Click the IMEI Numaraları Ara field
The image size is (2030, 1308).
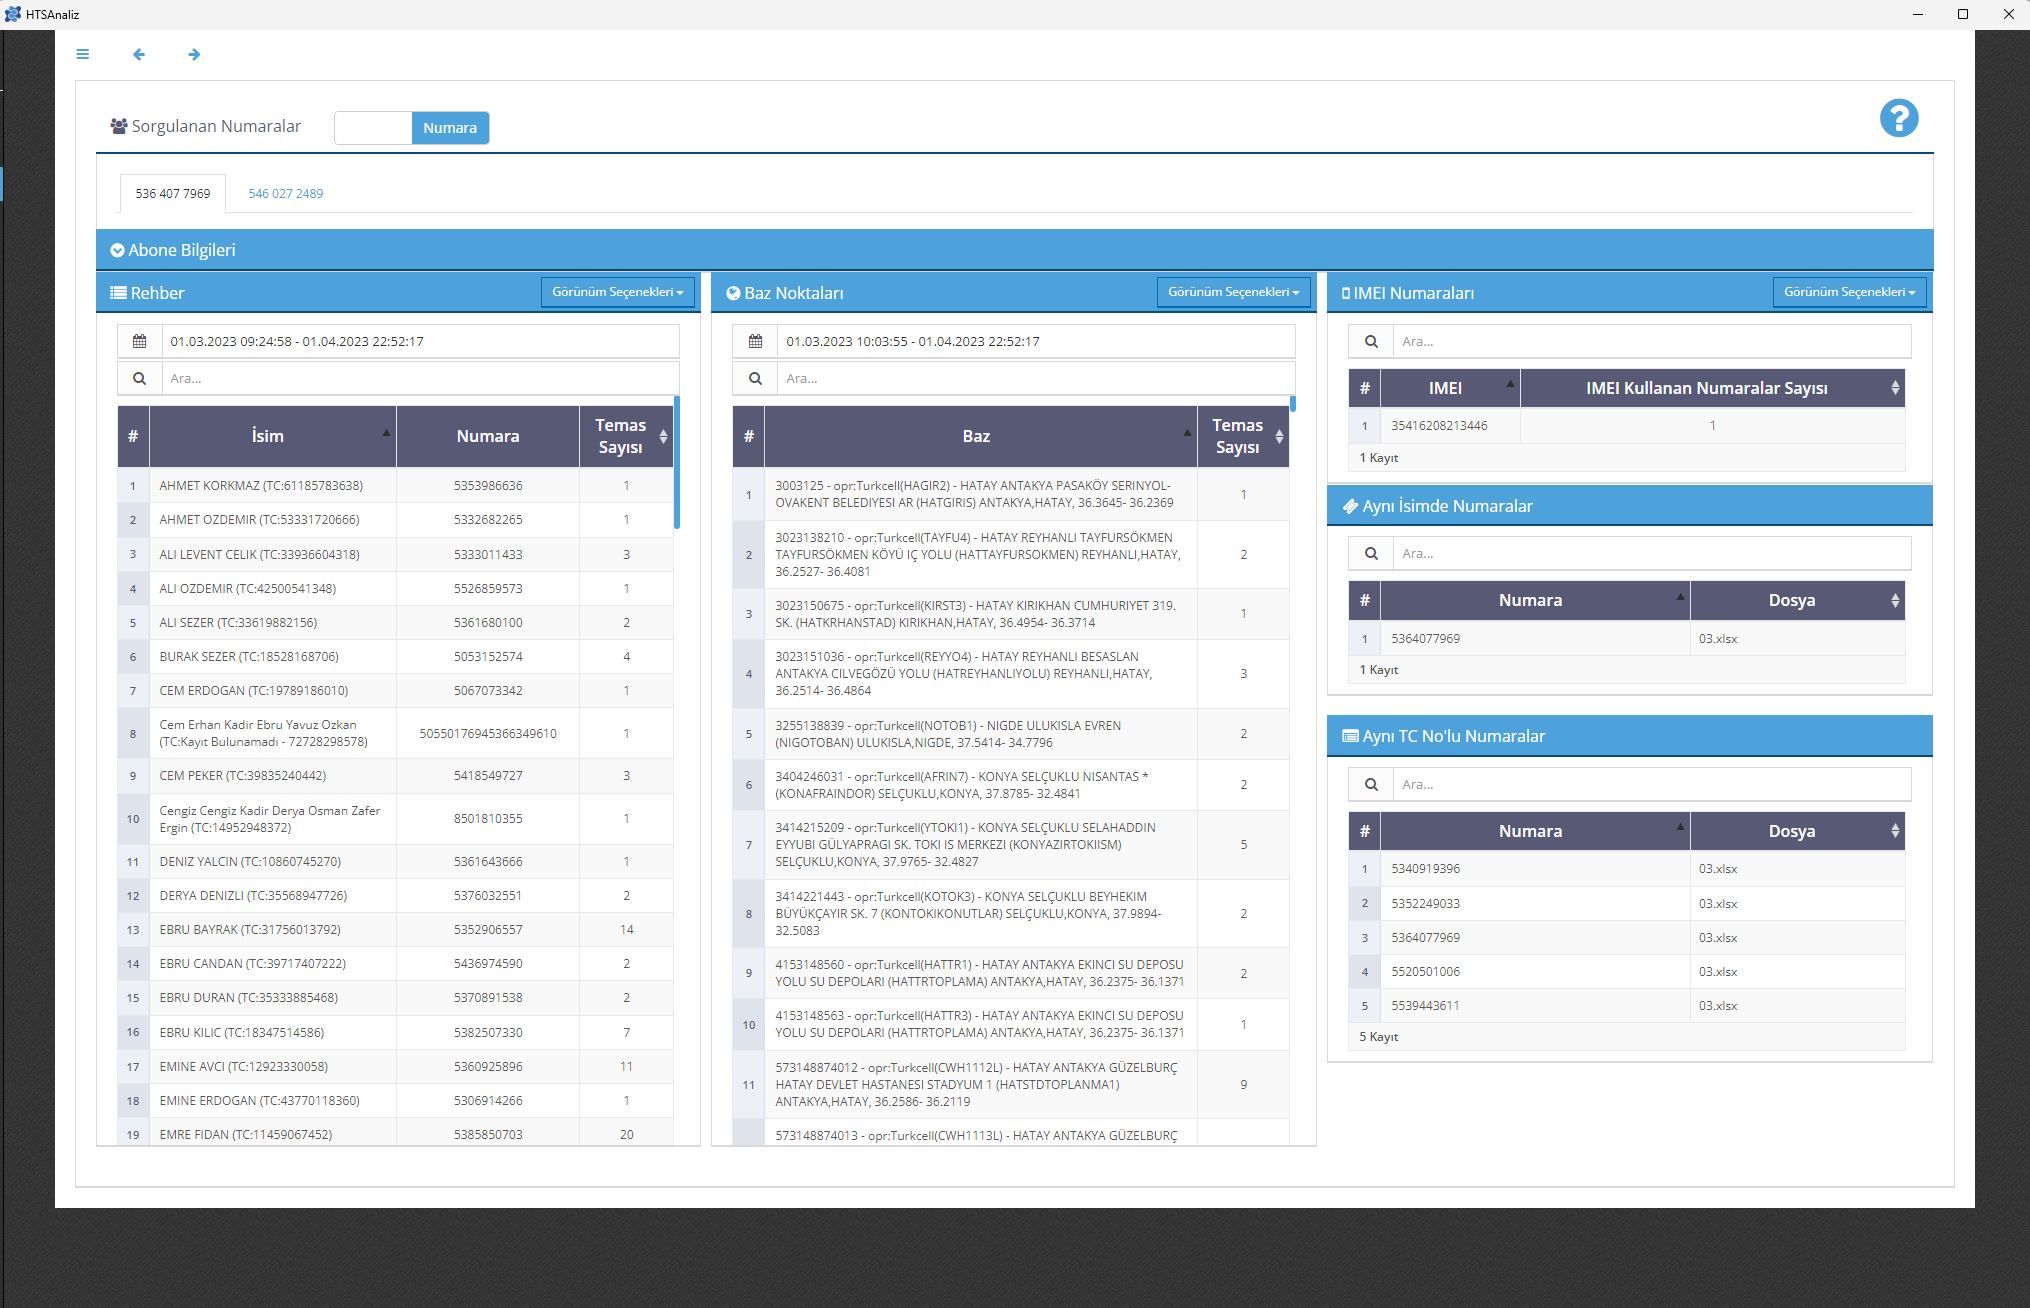pos(1651,341)
